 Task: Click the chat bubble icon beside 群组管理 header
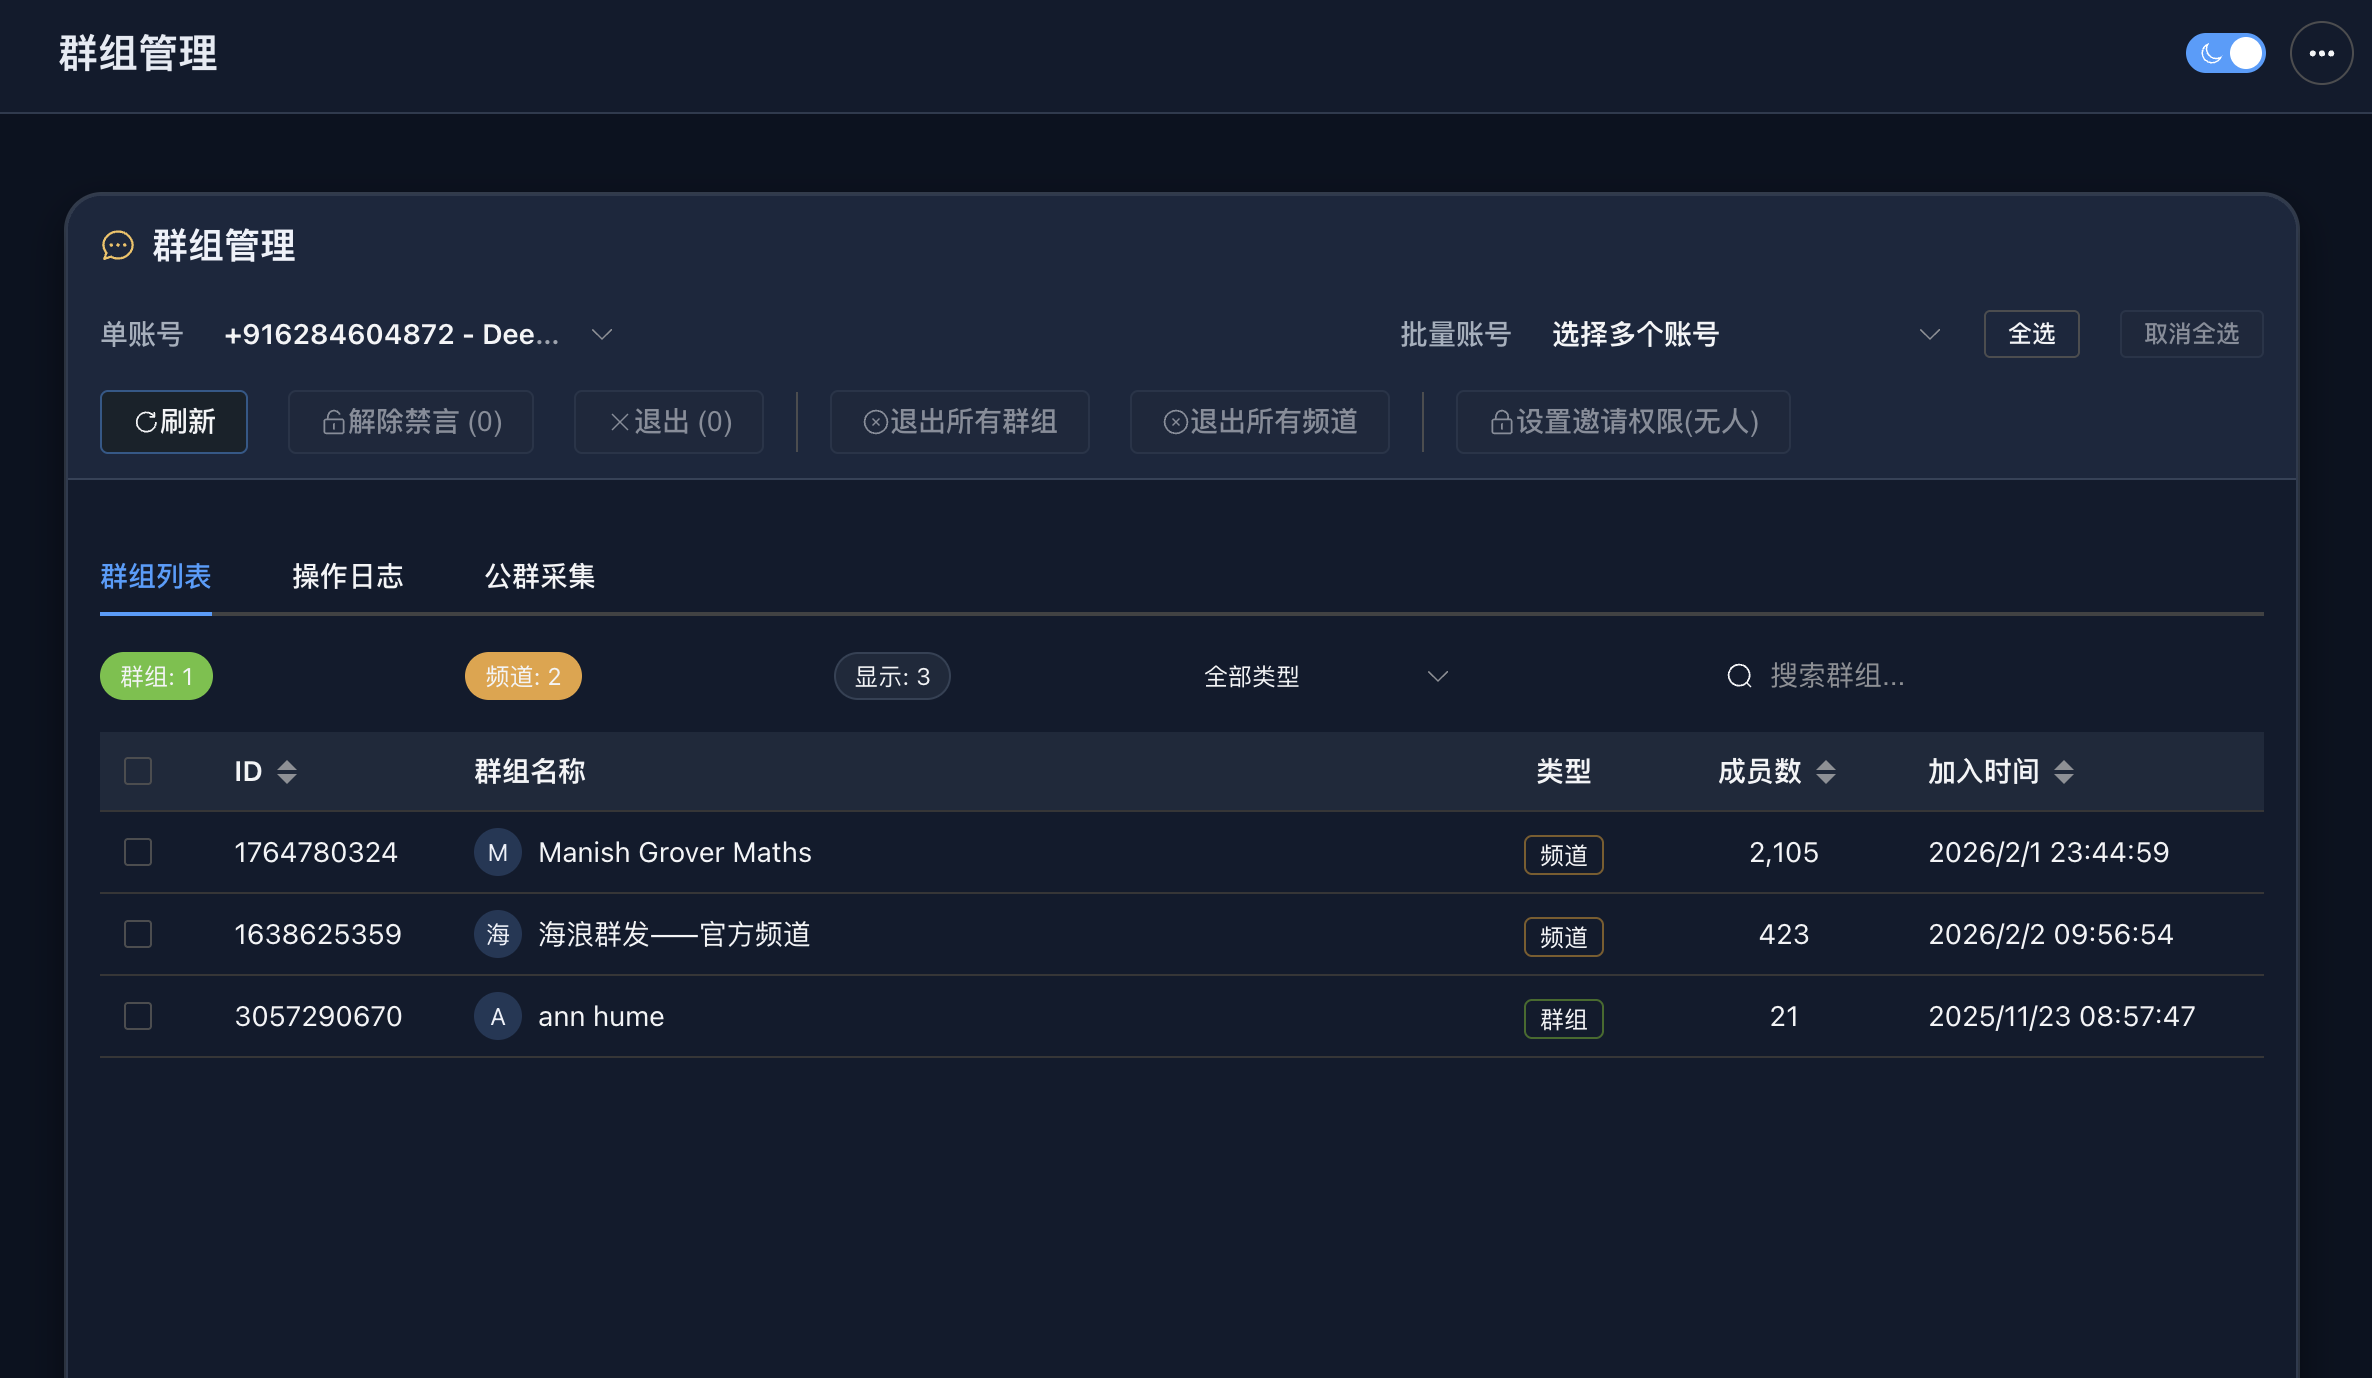pos(117,246)
